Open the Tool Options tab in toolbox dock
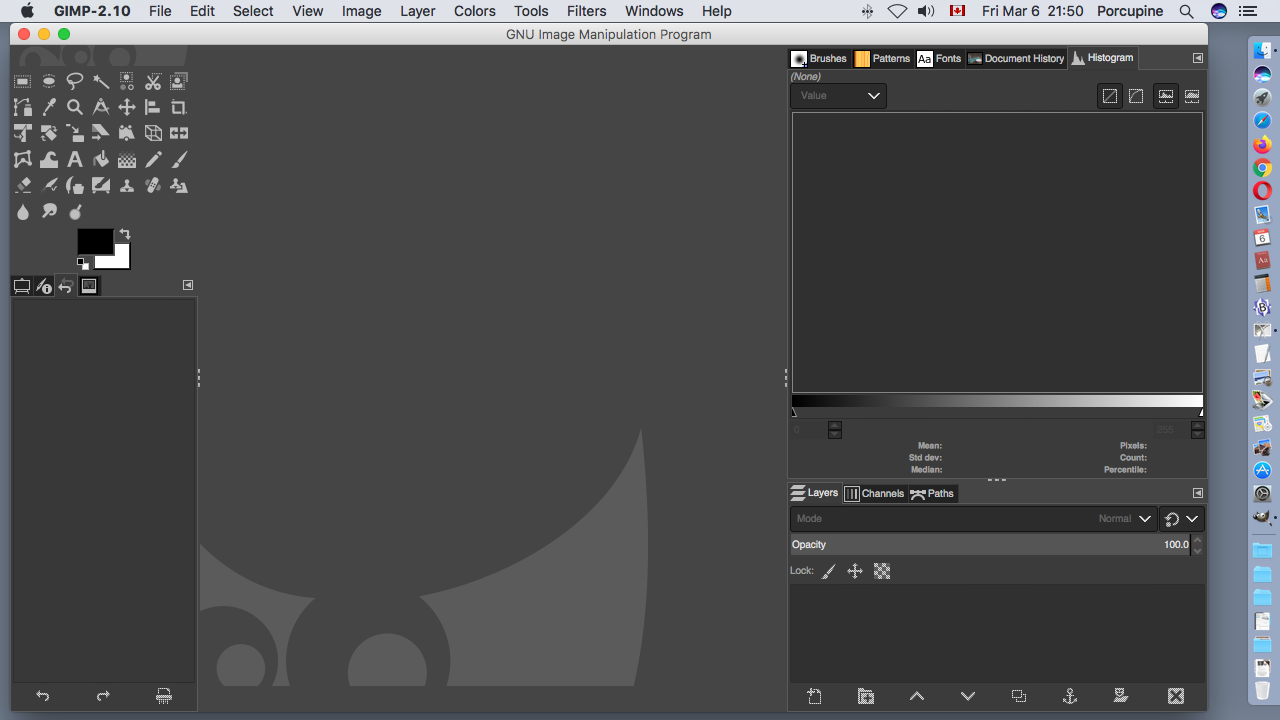The image size is (1280, 720). tap(22, 286)
